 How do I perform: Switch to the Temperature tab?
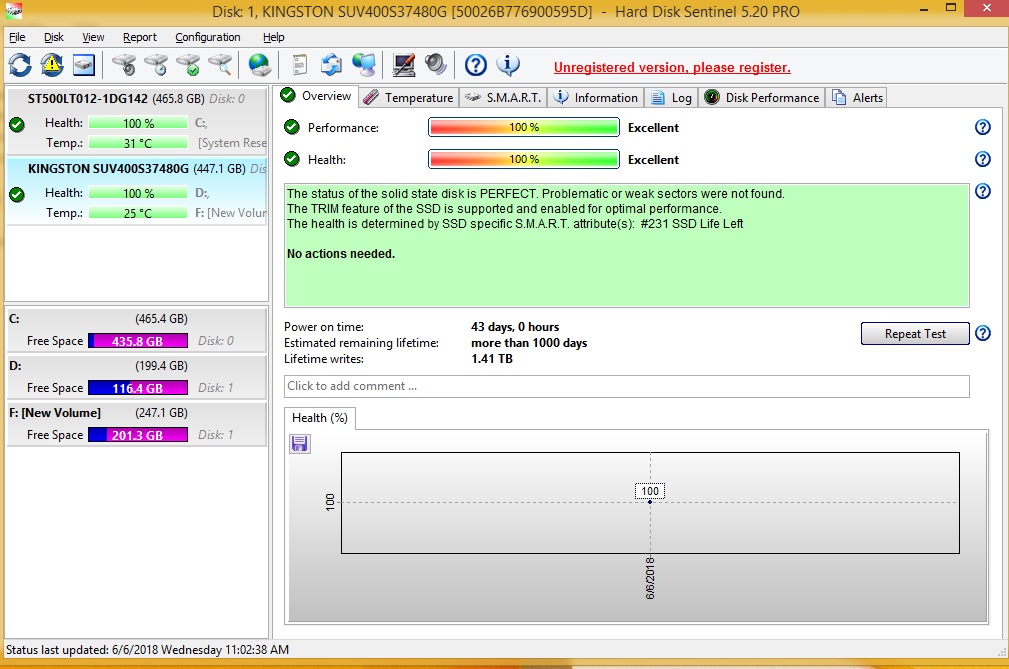point(409,97)
